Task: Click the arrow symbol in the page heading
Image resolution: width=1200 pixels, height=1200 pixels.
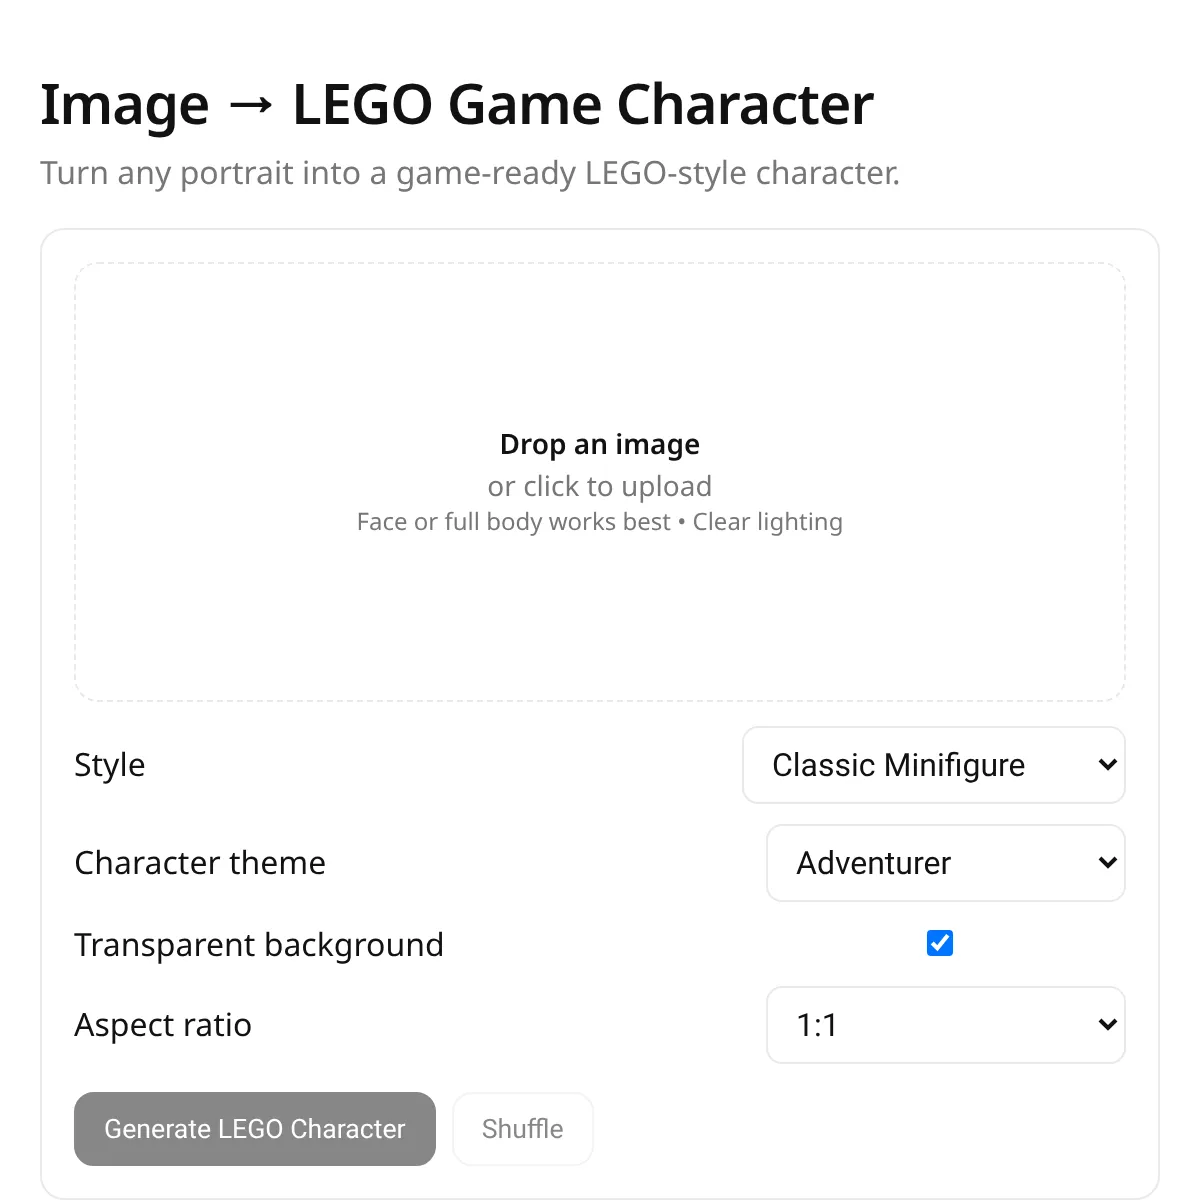Action: coord(250,105)
